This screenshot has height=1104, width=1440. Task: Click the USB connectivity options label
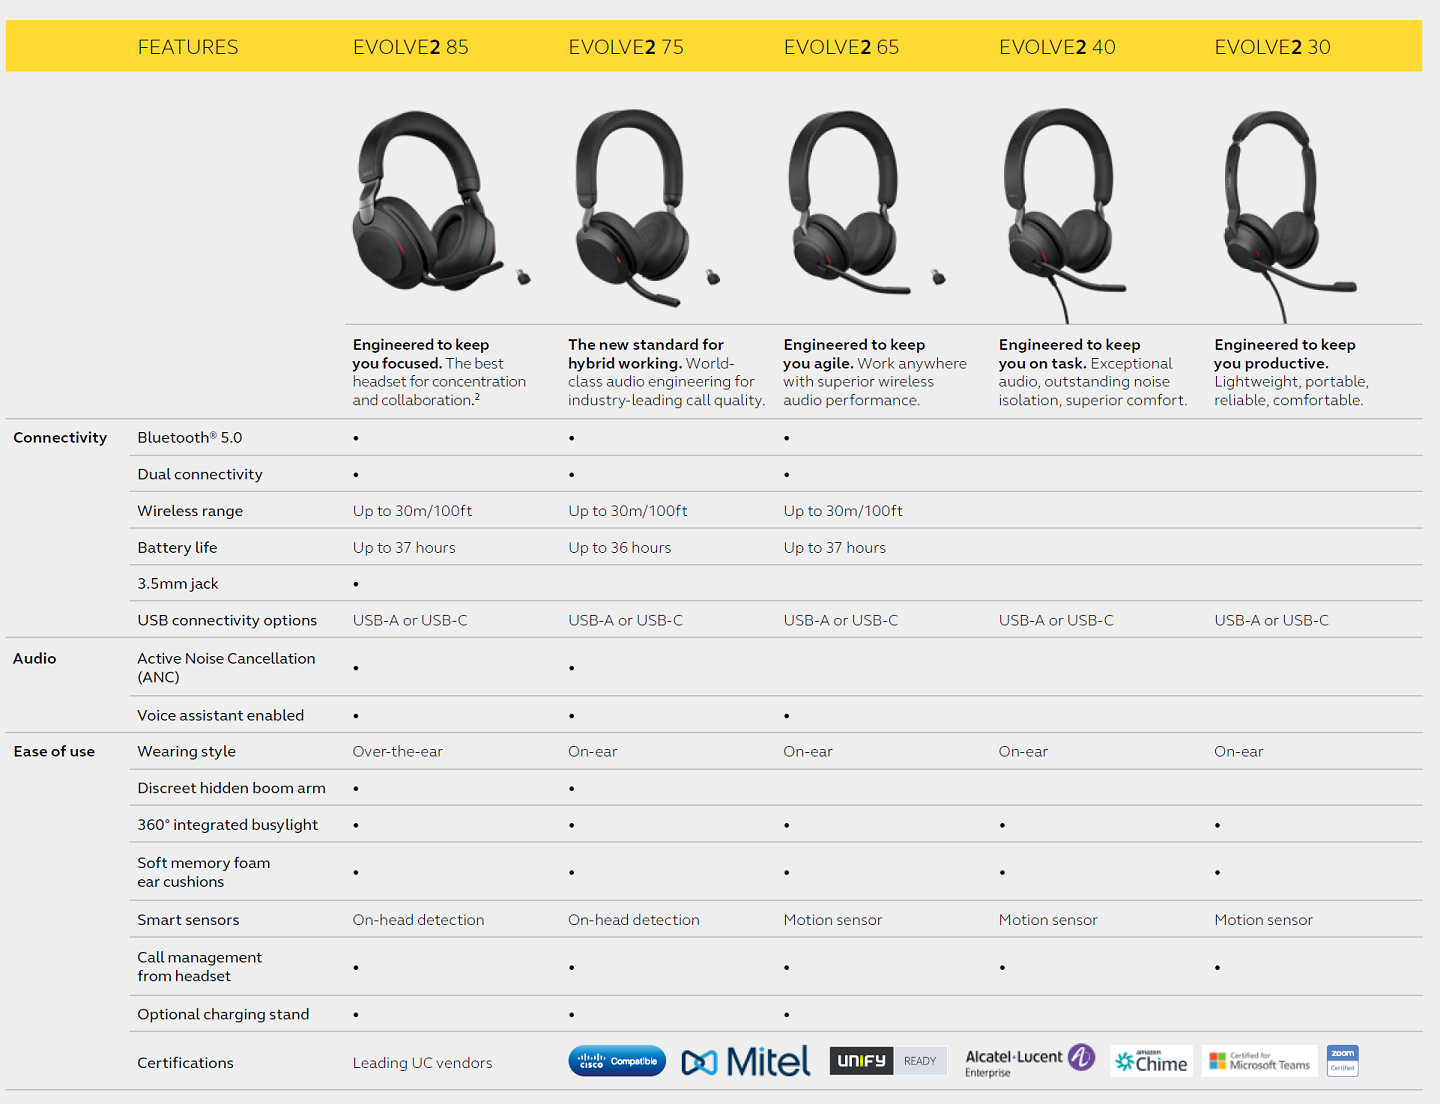(x=227, y=620)
